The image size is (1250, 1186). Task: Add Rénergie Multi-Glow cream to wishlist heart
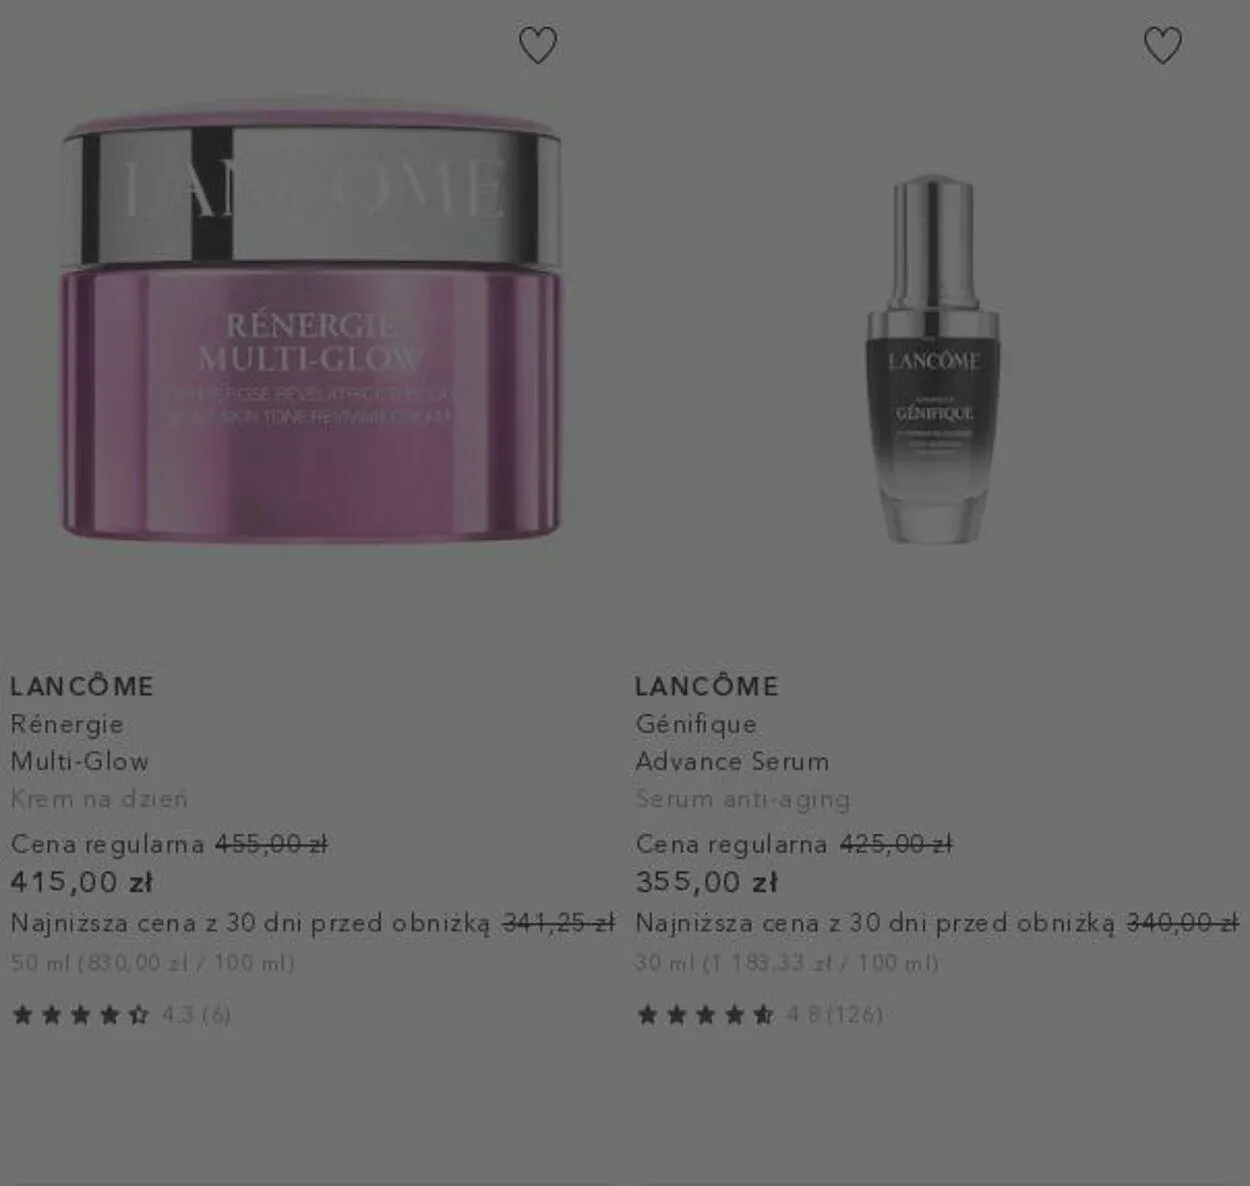point(538,45)
